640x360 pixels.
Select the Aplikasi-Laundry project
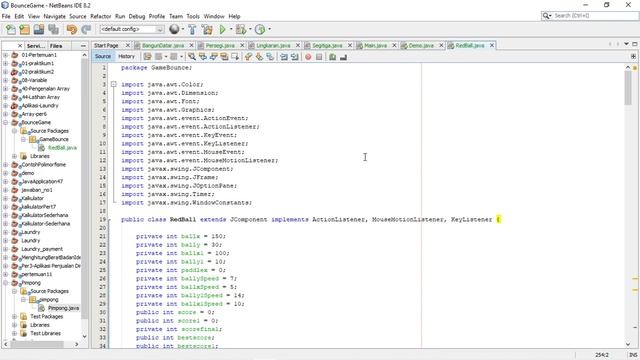click(x=40, y=105)
